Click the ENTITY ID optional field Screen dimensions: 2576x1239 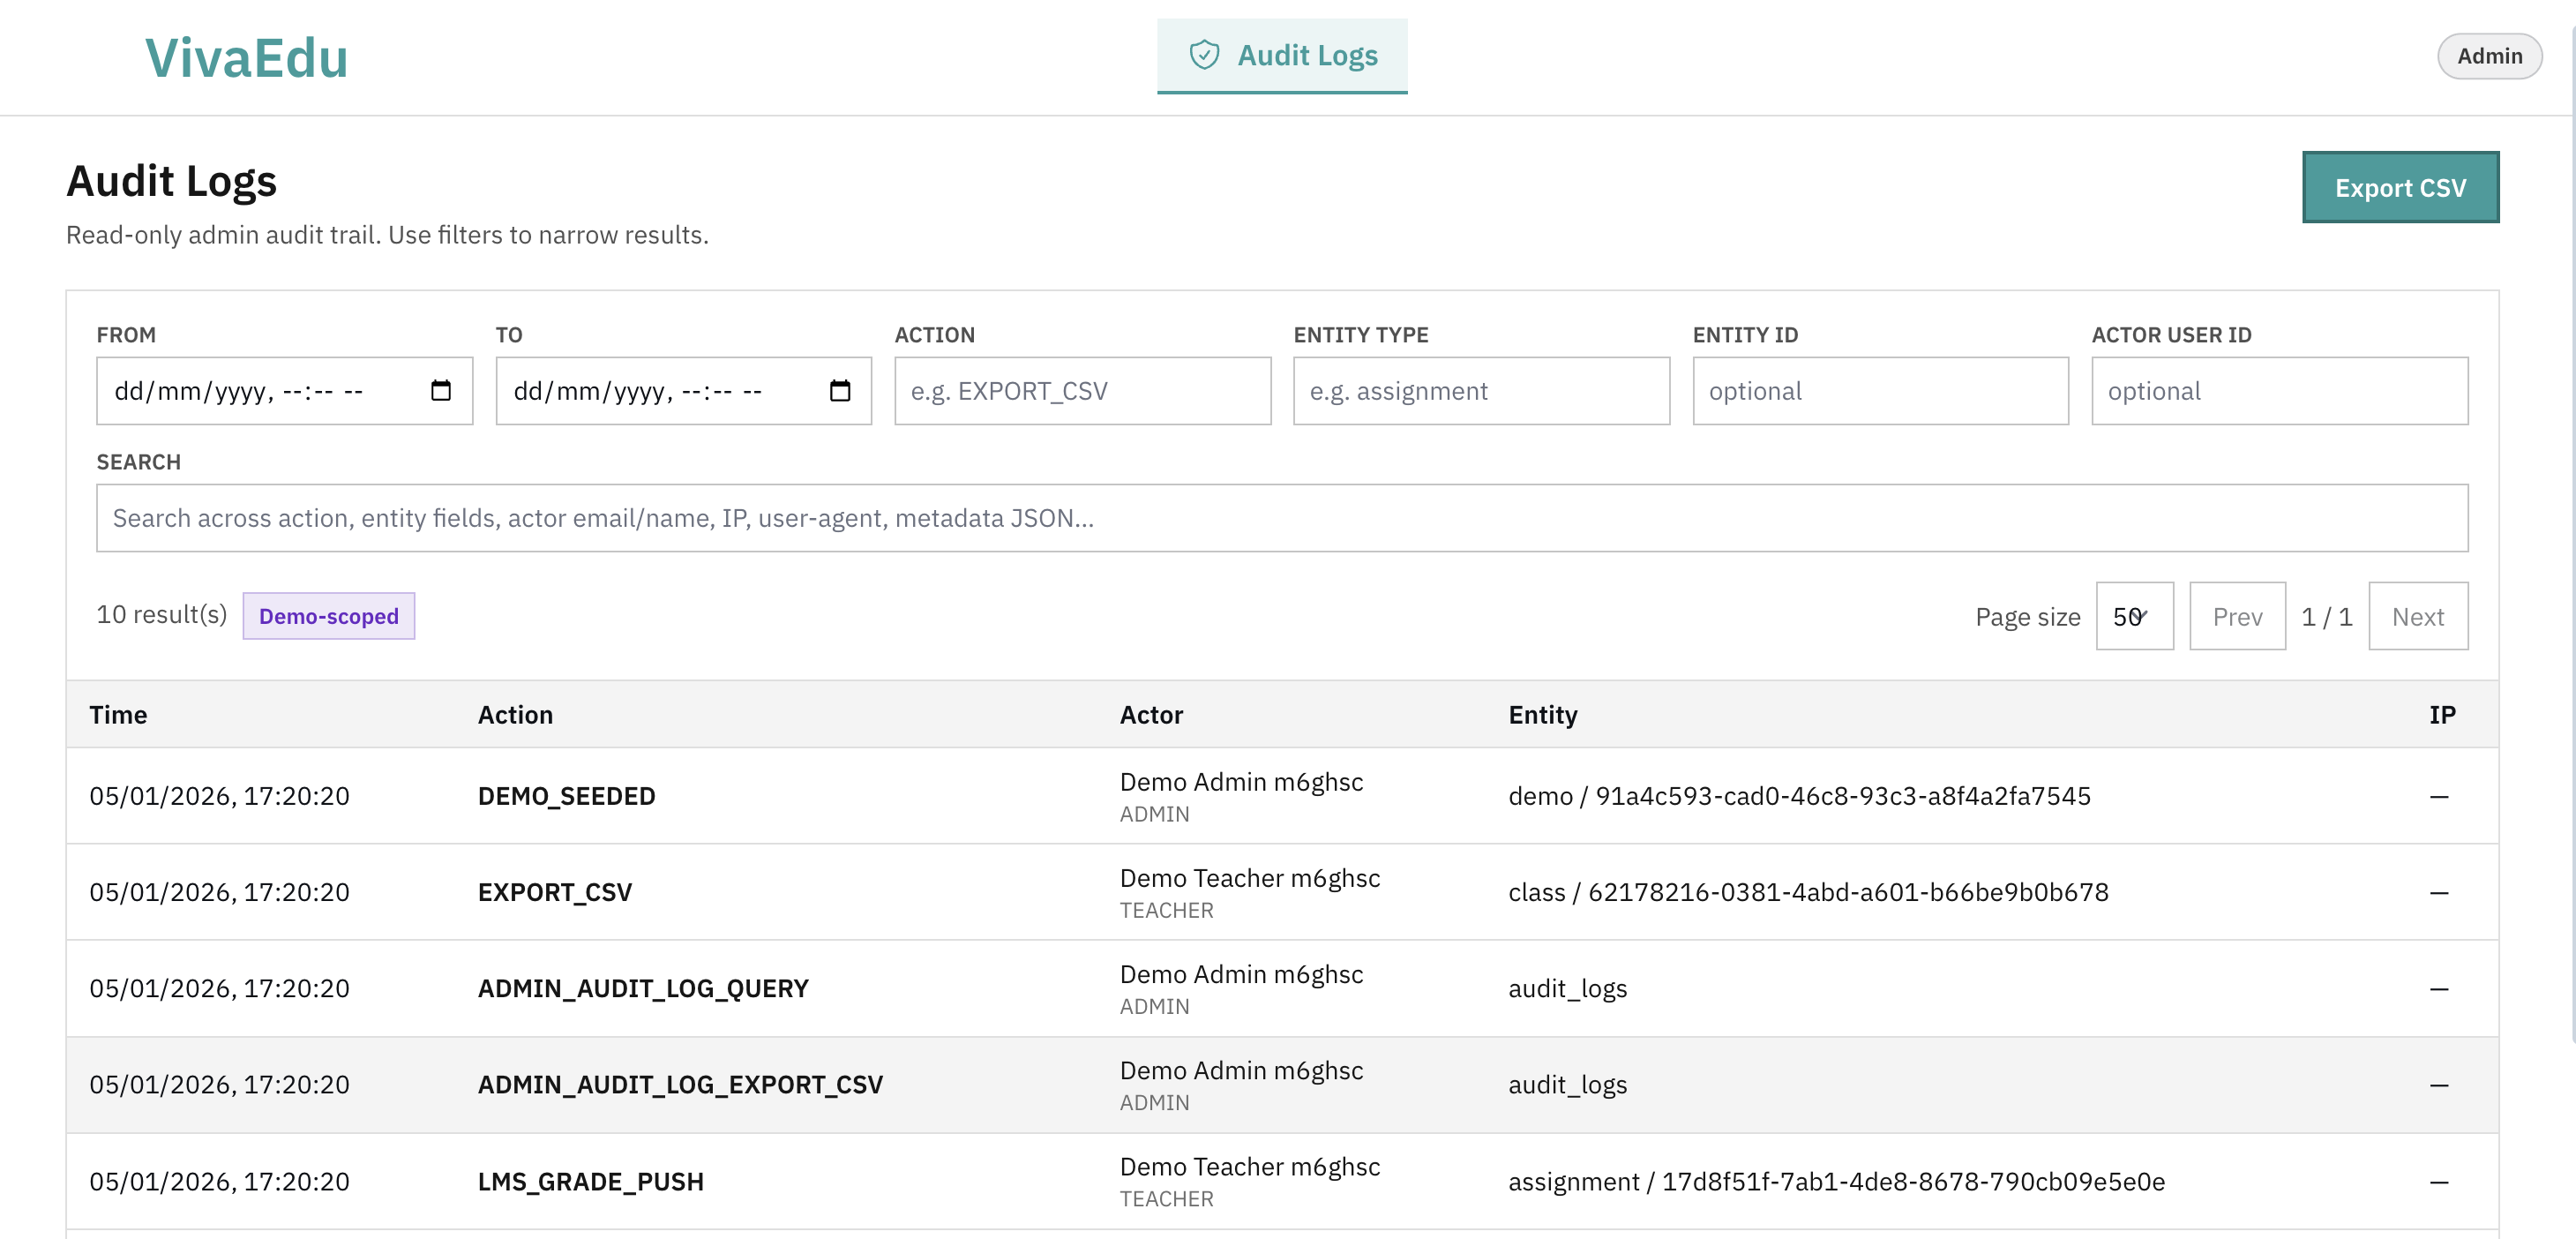[1879, 391]
